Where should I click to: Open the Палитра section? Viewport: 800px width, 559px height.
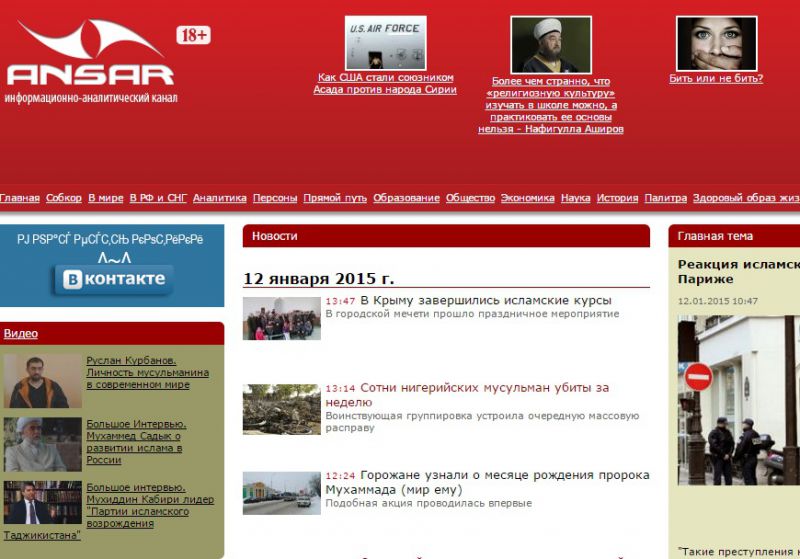(666, 198)
